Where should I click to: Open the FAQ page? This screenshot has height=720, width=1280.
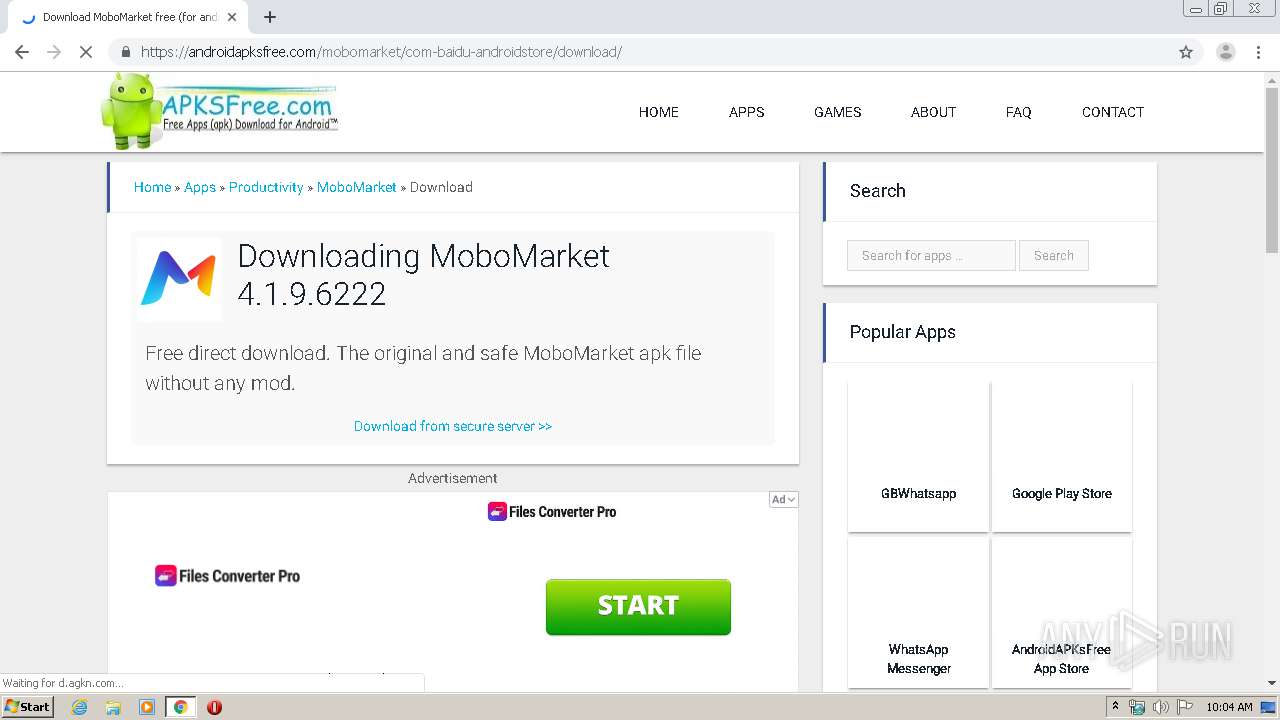click(1019, 112)
